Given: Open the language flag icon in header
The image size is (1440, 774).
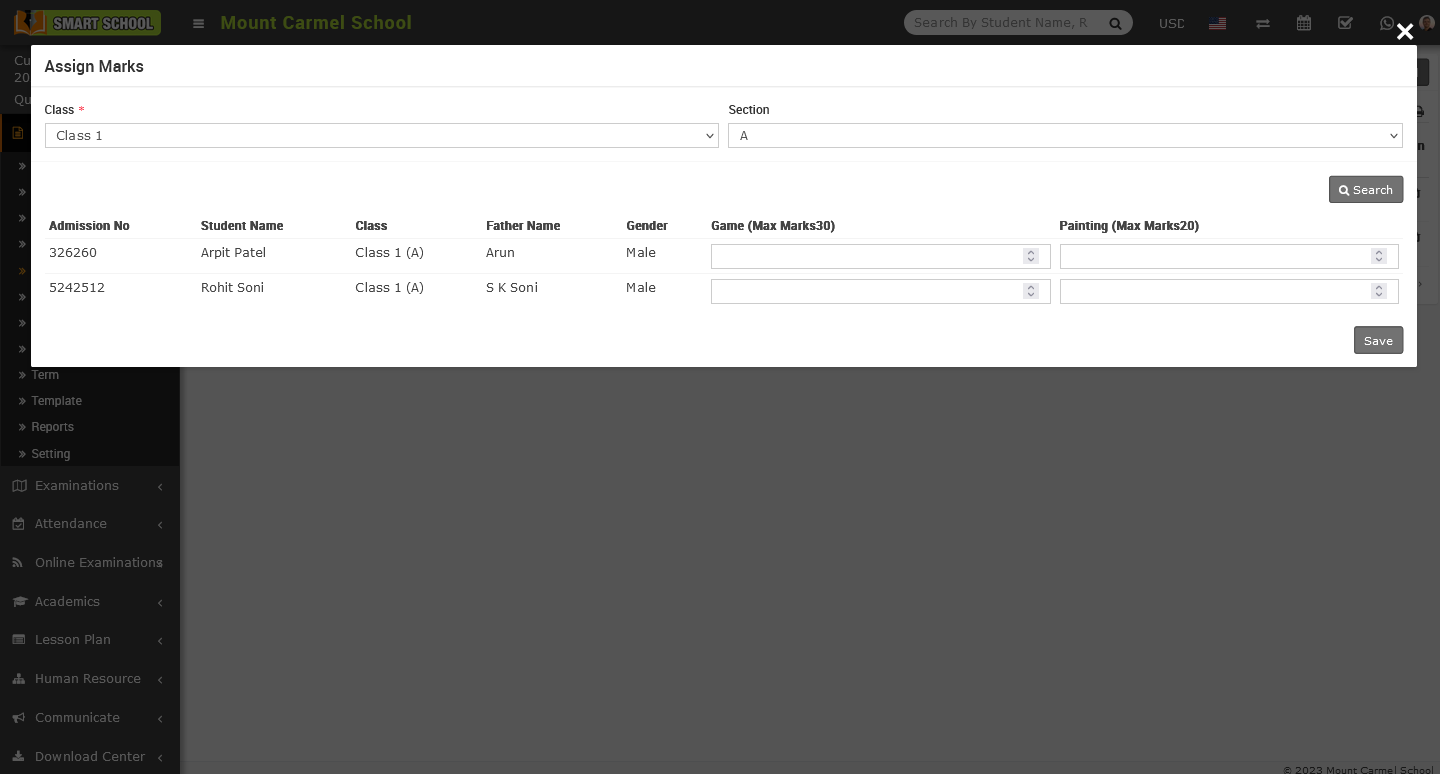Looking at the screenshot, I should pyautogui.click(x=1217, y=23).
